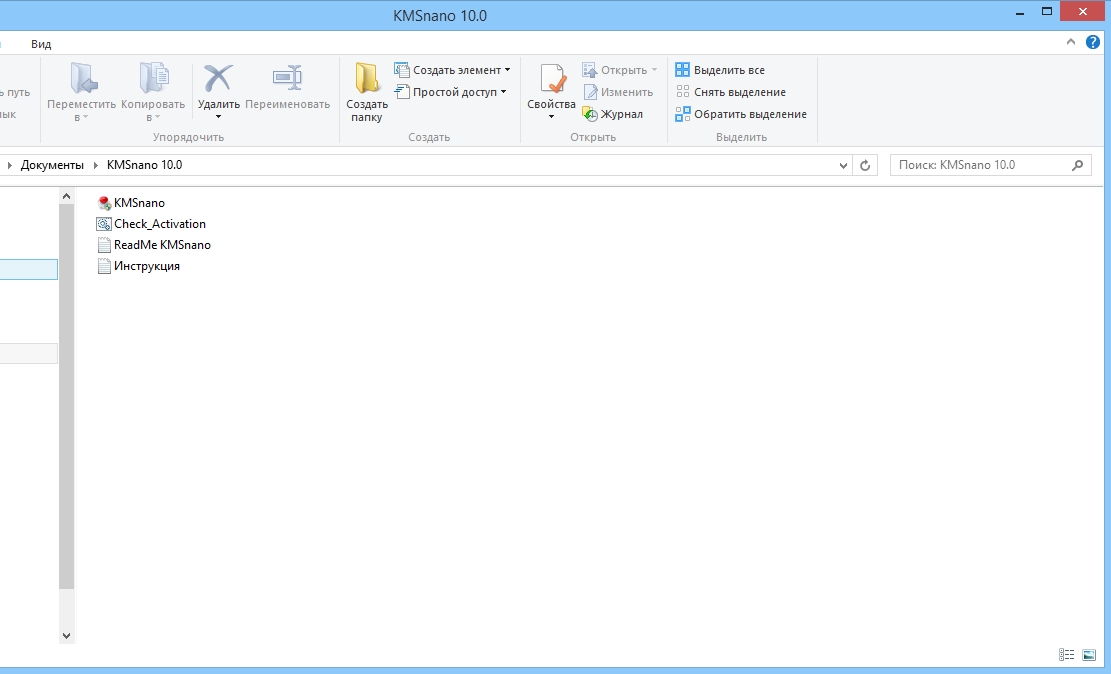
Task: Click Обратить выделение (Invert selection)
Action: [x=741, y=114]
